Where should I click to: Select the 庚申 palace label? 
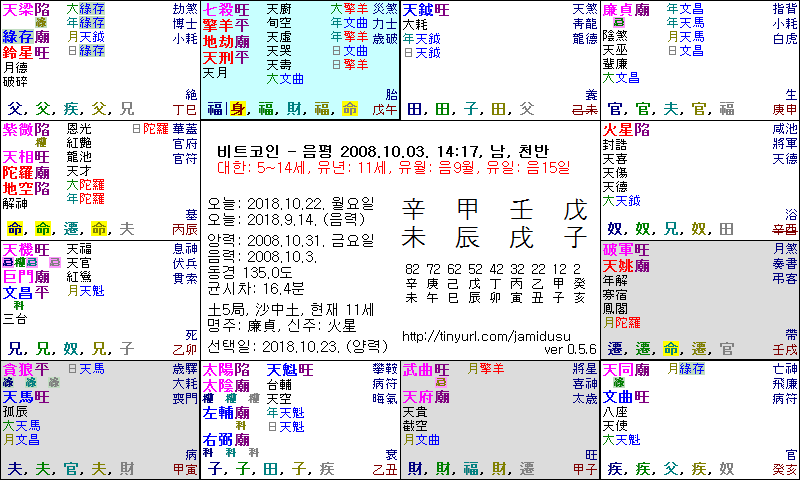tap(785, 109)
